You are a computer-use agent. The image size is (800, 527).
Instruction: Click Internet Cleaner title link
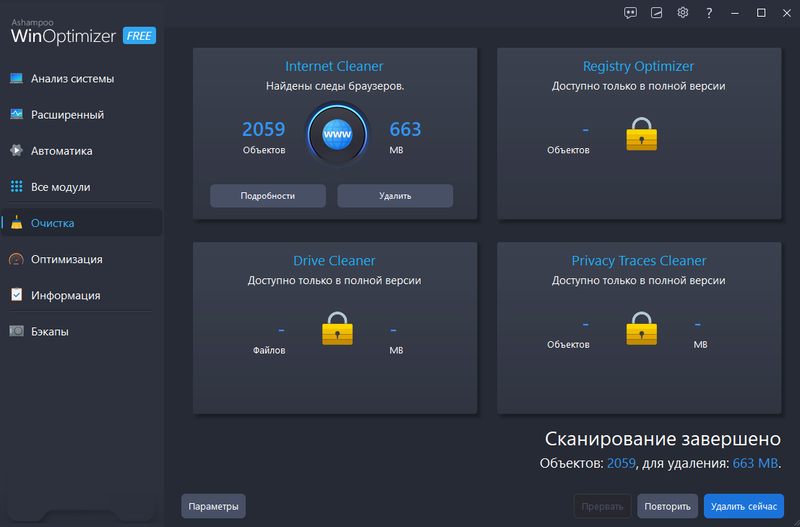[x=334, y=66]
